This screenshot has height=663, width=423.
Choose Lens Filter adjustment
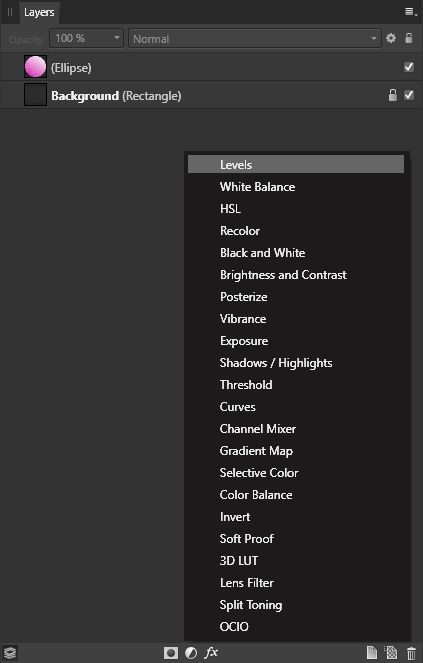(296, 582)
